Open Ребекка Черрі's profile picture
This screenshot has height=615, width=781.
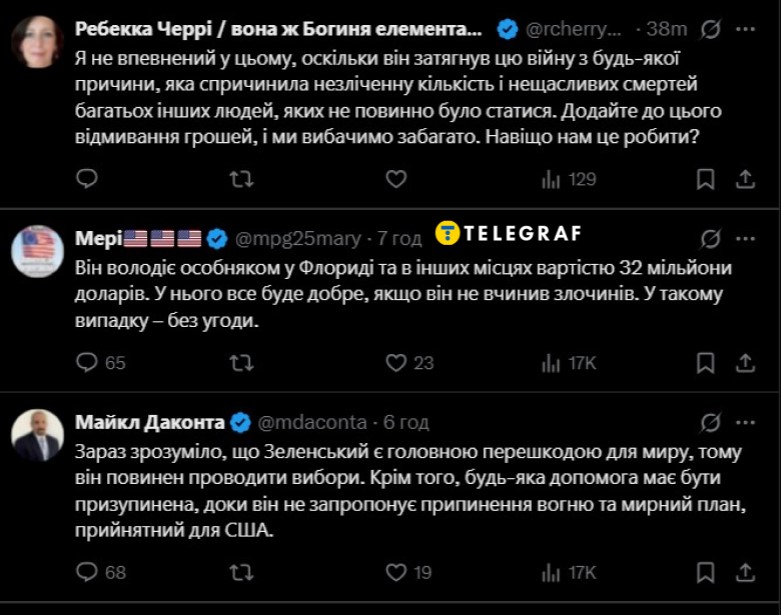coord(37,42)
